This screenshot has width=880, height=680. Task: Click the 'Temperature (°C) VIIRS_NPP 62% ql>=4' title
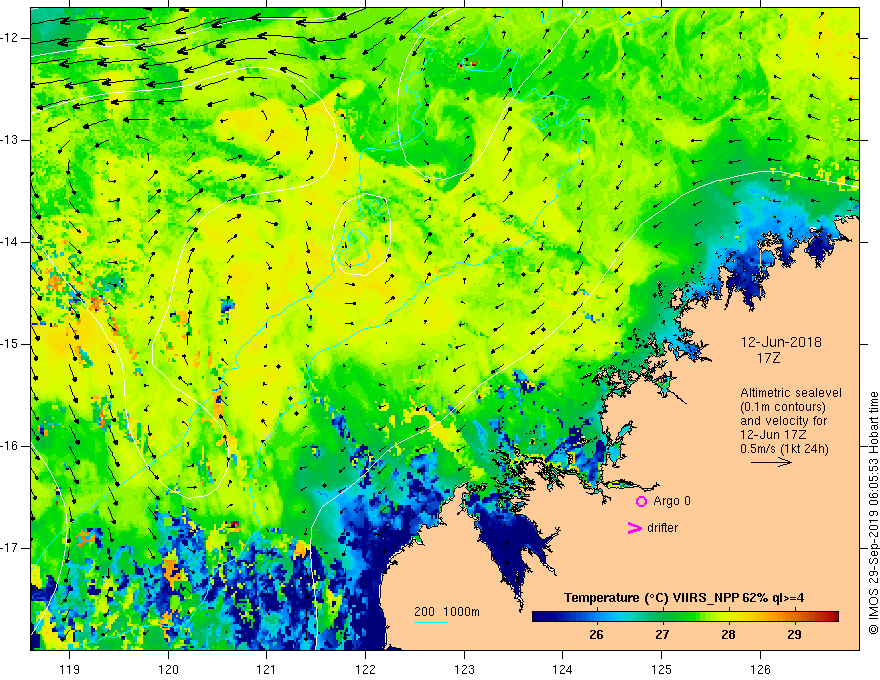coord(684,598)
